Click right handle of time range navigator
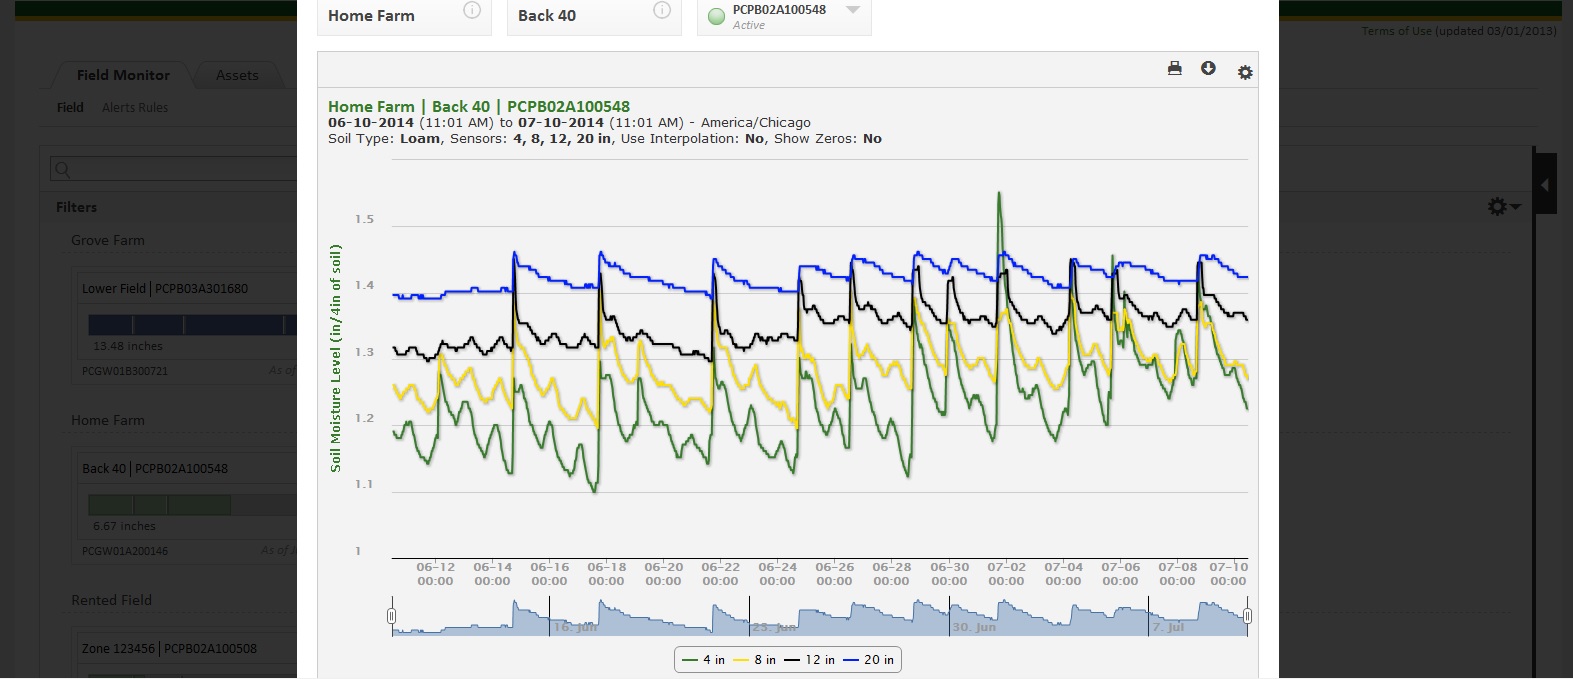 (1247, 616)
